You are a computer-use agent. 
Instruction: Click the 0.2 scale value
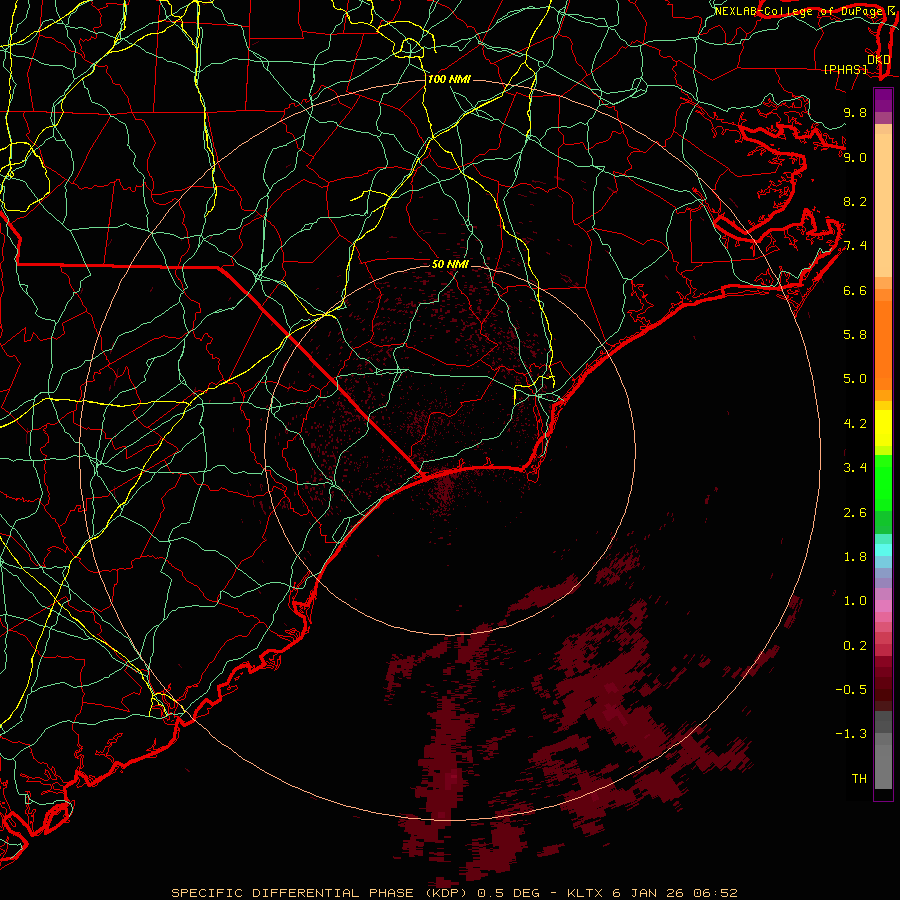[855, 646]
